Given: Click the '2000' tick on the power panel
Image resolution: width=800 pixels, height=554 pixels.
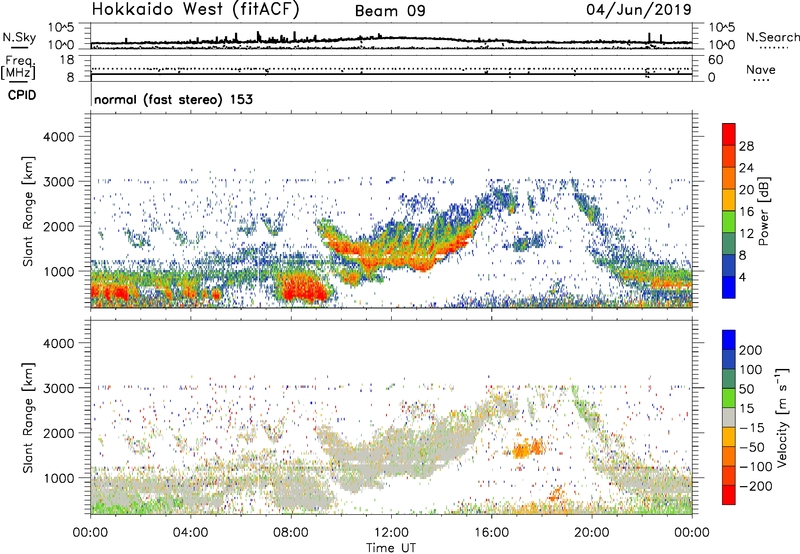Looking at the screenshot, I should [59, 226].
